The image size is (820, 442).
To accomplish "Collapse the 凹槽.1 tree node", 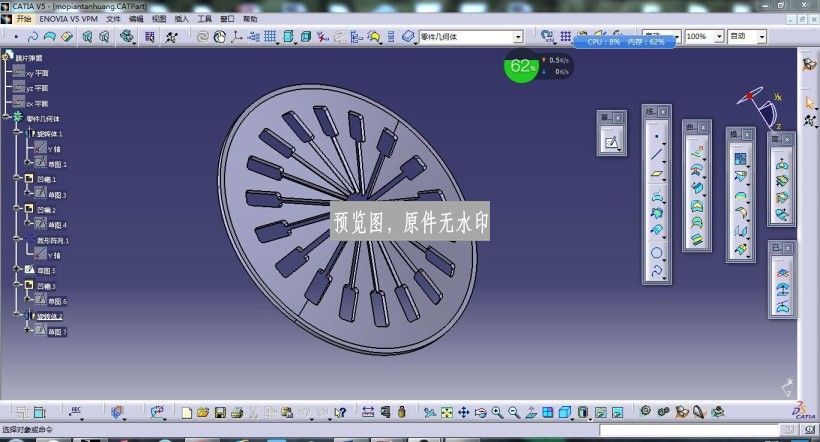I will (x=17, y=178).
